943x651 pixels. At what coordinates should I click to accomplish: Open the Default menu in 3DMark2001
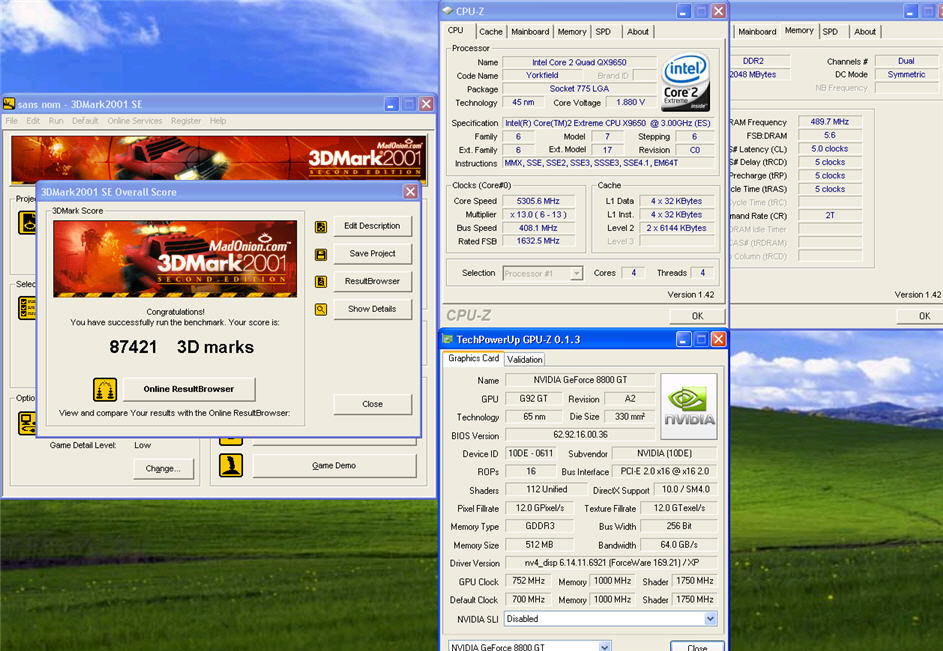point(85,121)
